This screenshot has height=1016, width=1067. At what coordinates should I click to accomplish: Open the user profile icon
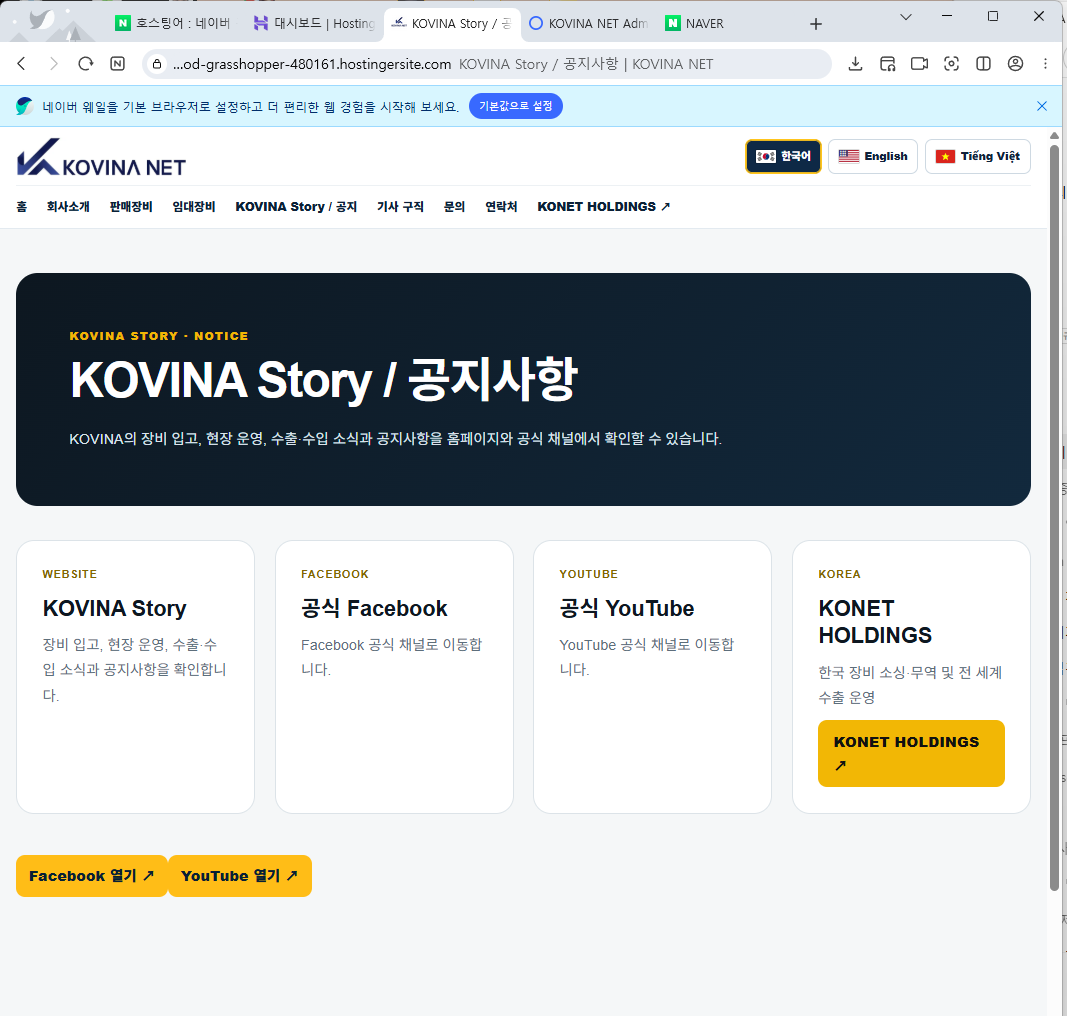[1015, 64]
